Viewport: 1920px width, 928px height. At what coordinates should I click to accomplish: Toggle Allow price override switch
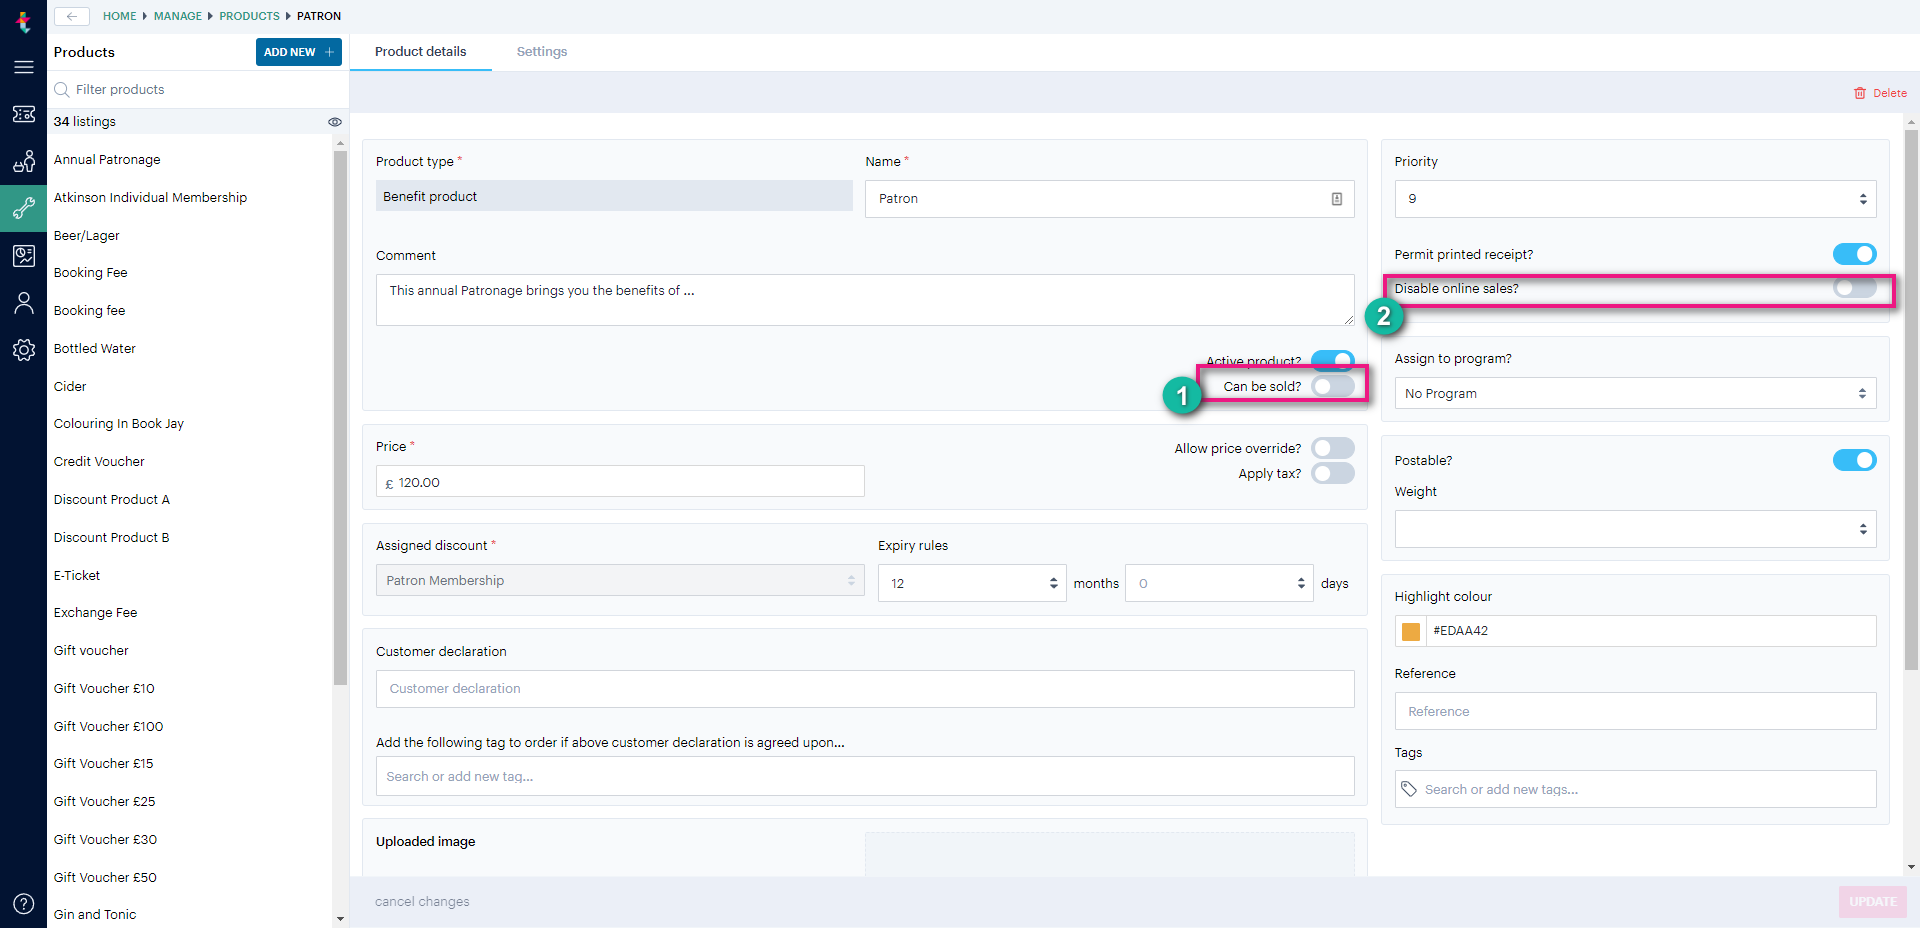[1332, 448]
